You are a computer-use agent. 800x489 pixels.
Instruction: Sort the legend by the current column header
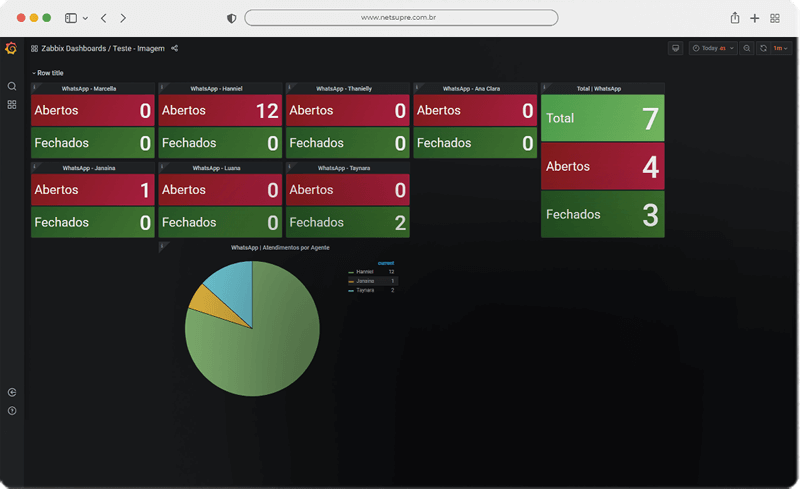(x=385, y=263)
